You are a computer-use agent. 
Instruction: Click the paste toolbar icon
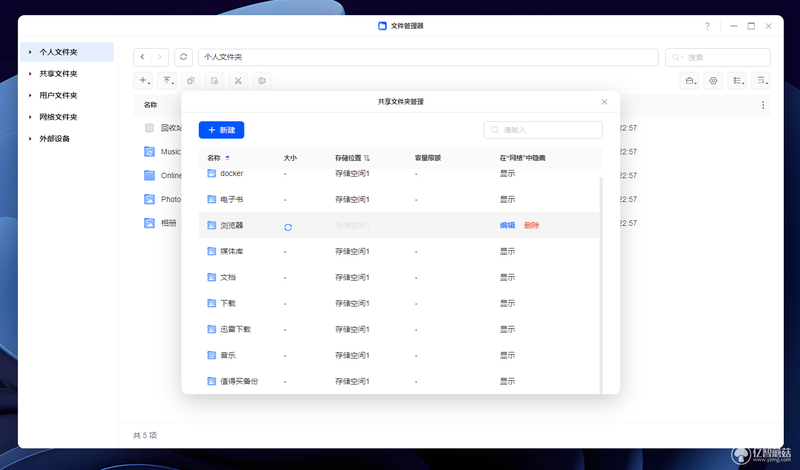[214, 81]
